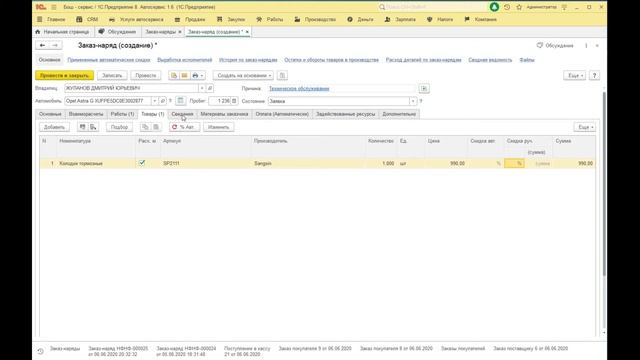Expand the Состояние dropdown arrow
The image size is (640, 360).
point(413,101)
